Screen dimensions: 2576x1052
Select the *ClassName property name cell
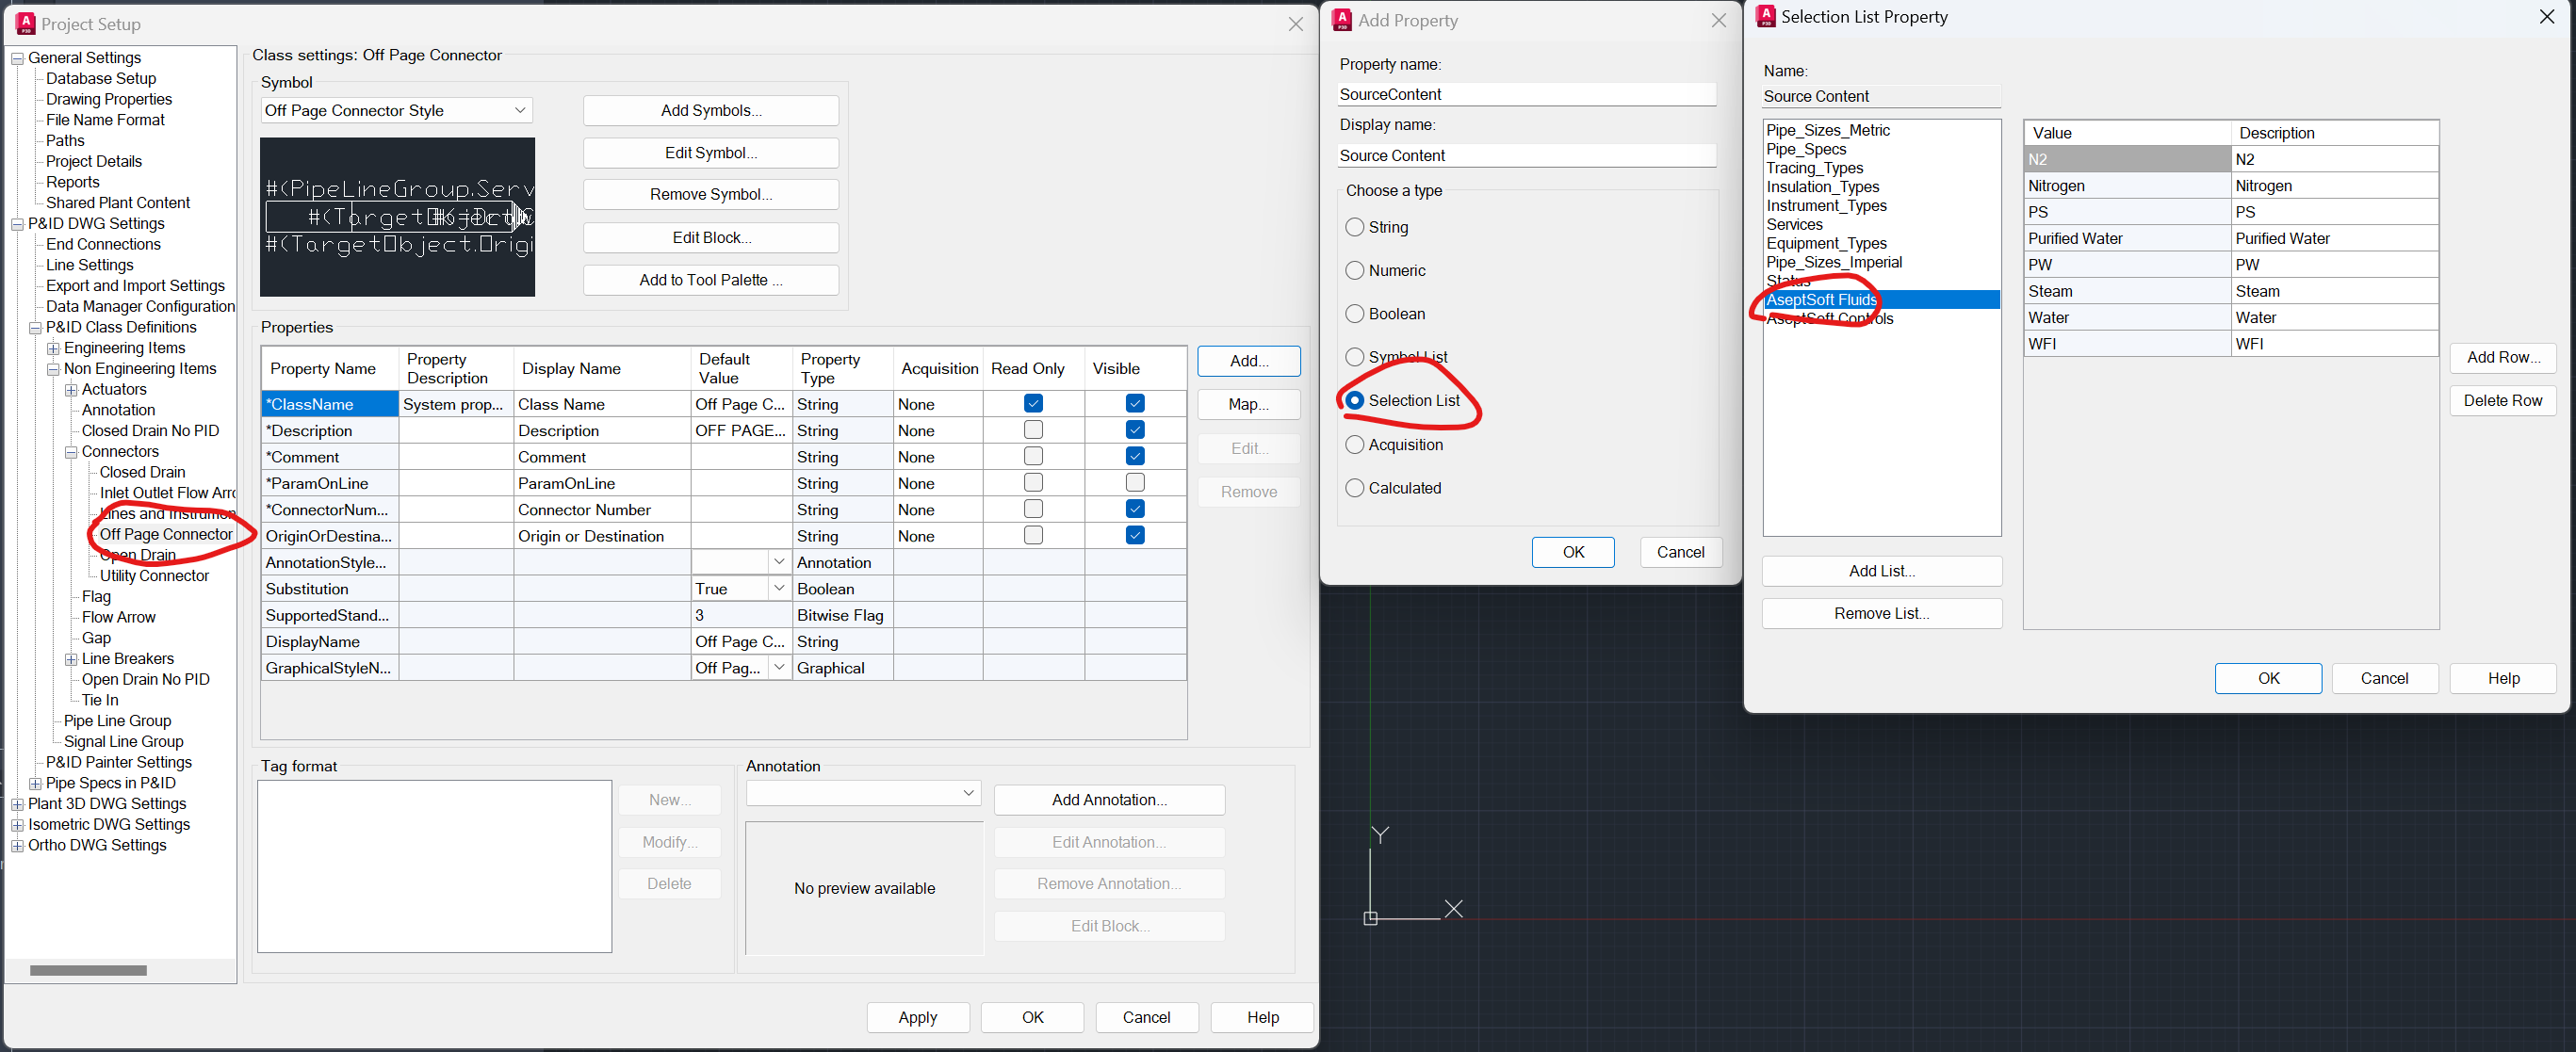(x=329, y=404)
